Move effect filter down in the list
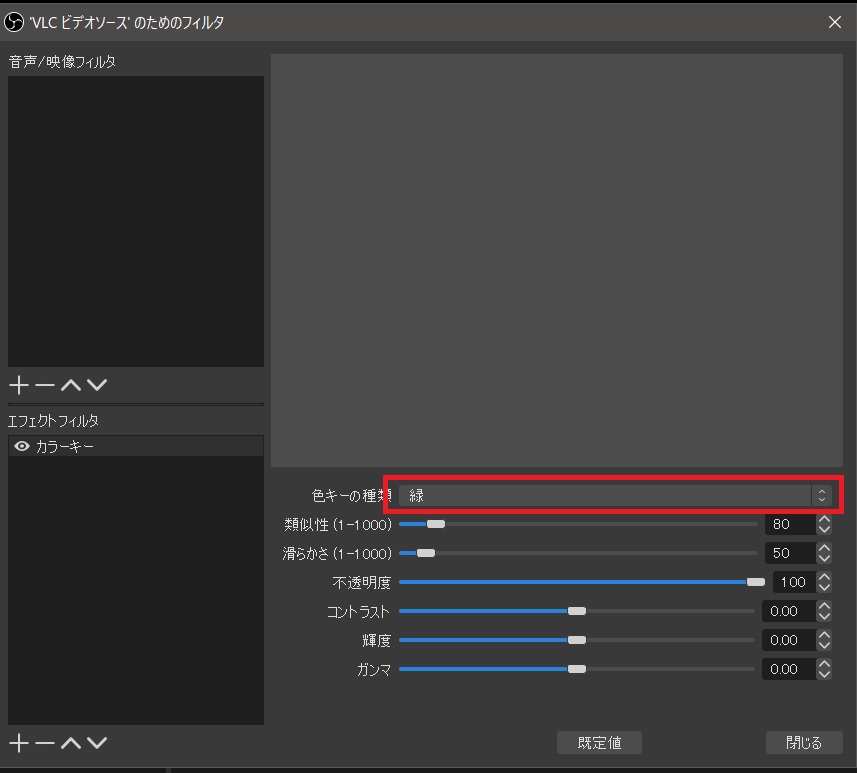The width and height of the screenshot is (857, 773). [95, 742]
